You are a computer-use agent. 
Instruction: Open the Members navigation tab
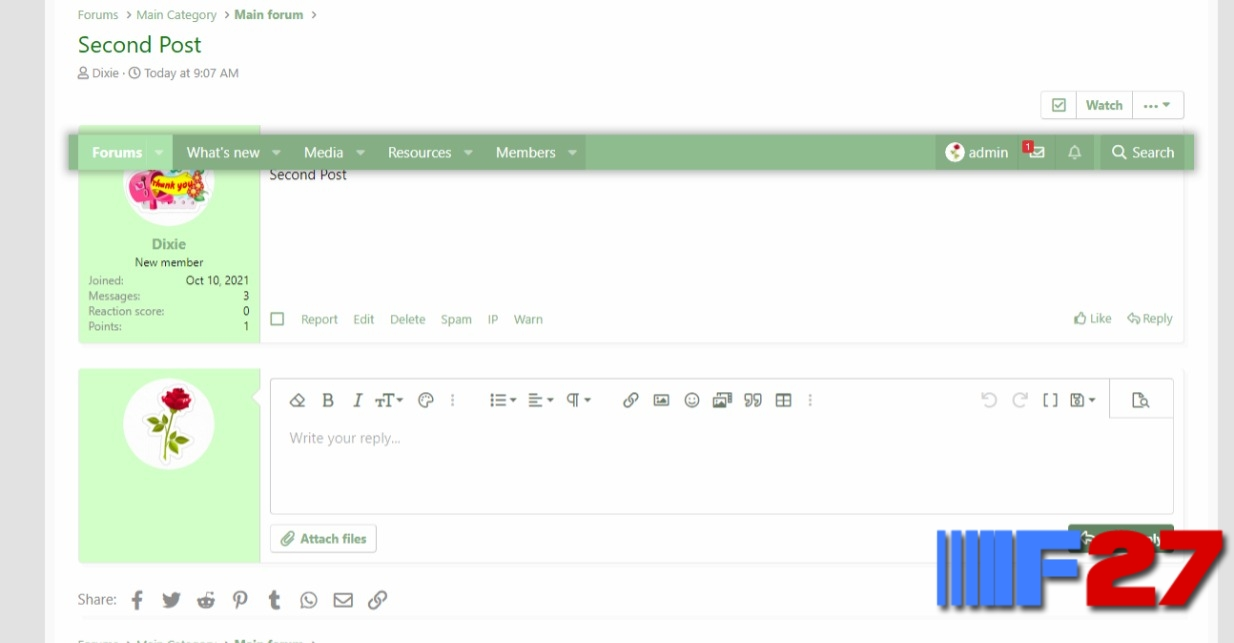525,153
